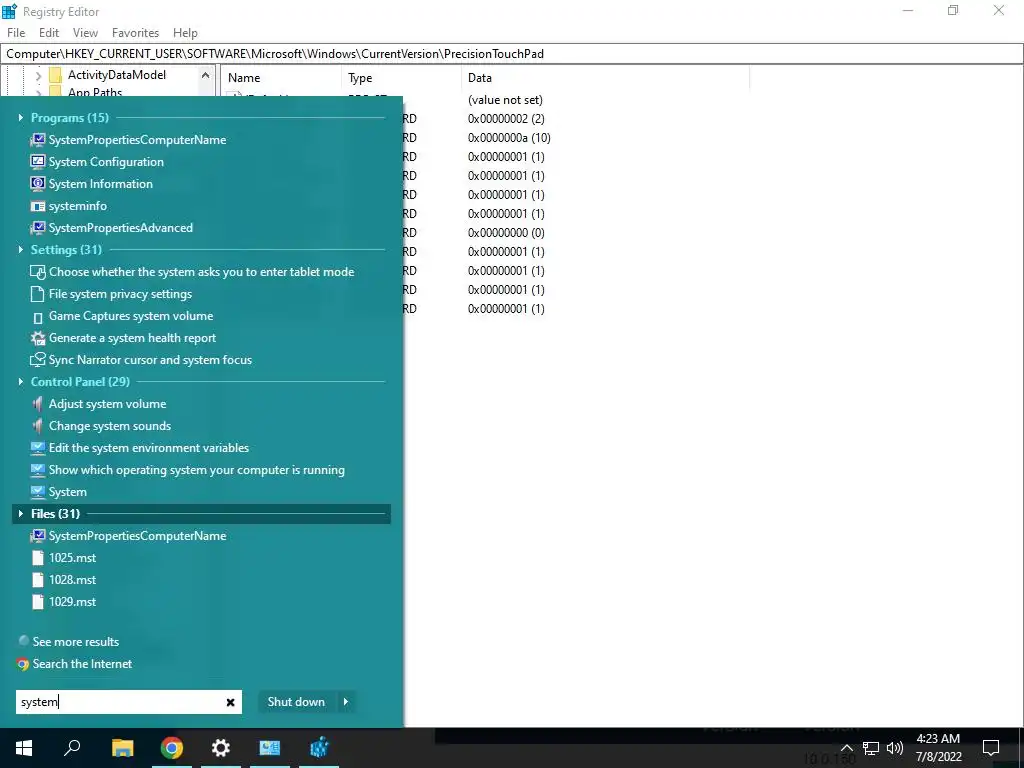1024x768 pixels.
Task: Click the Game Captures system volume icon
Action: point(38,317)
